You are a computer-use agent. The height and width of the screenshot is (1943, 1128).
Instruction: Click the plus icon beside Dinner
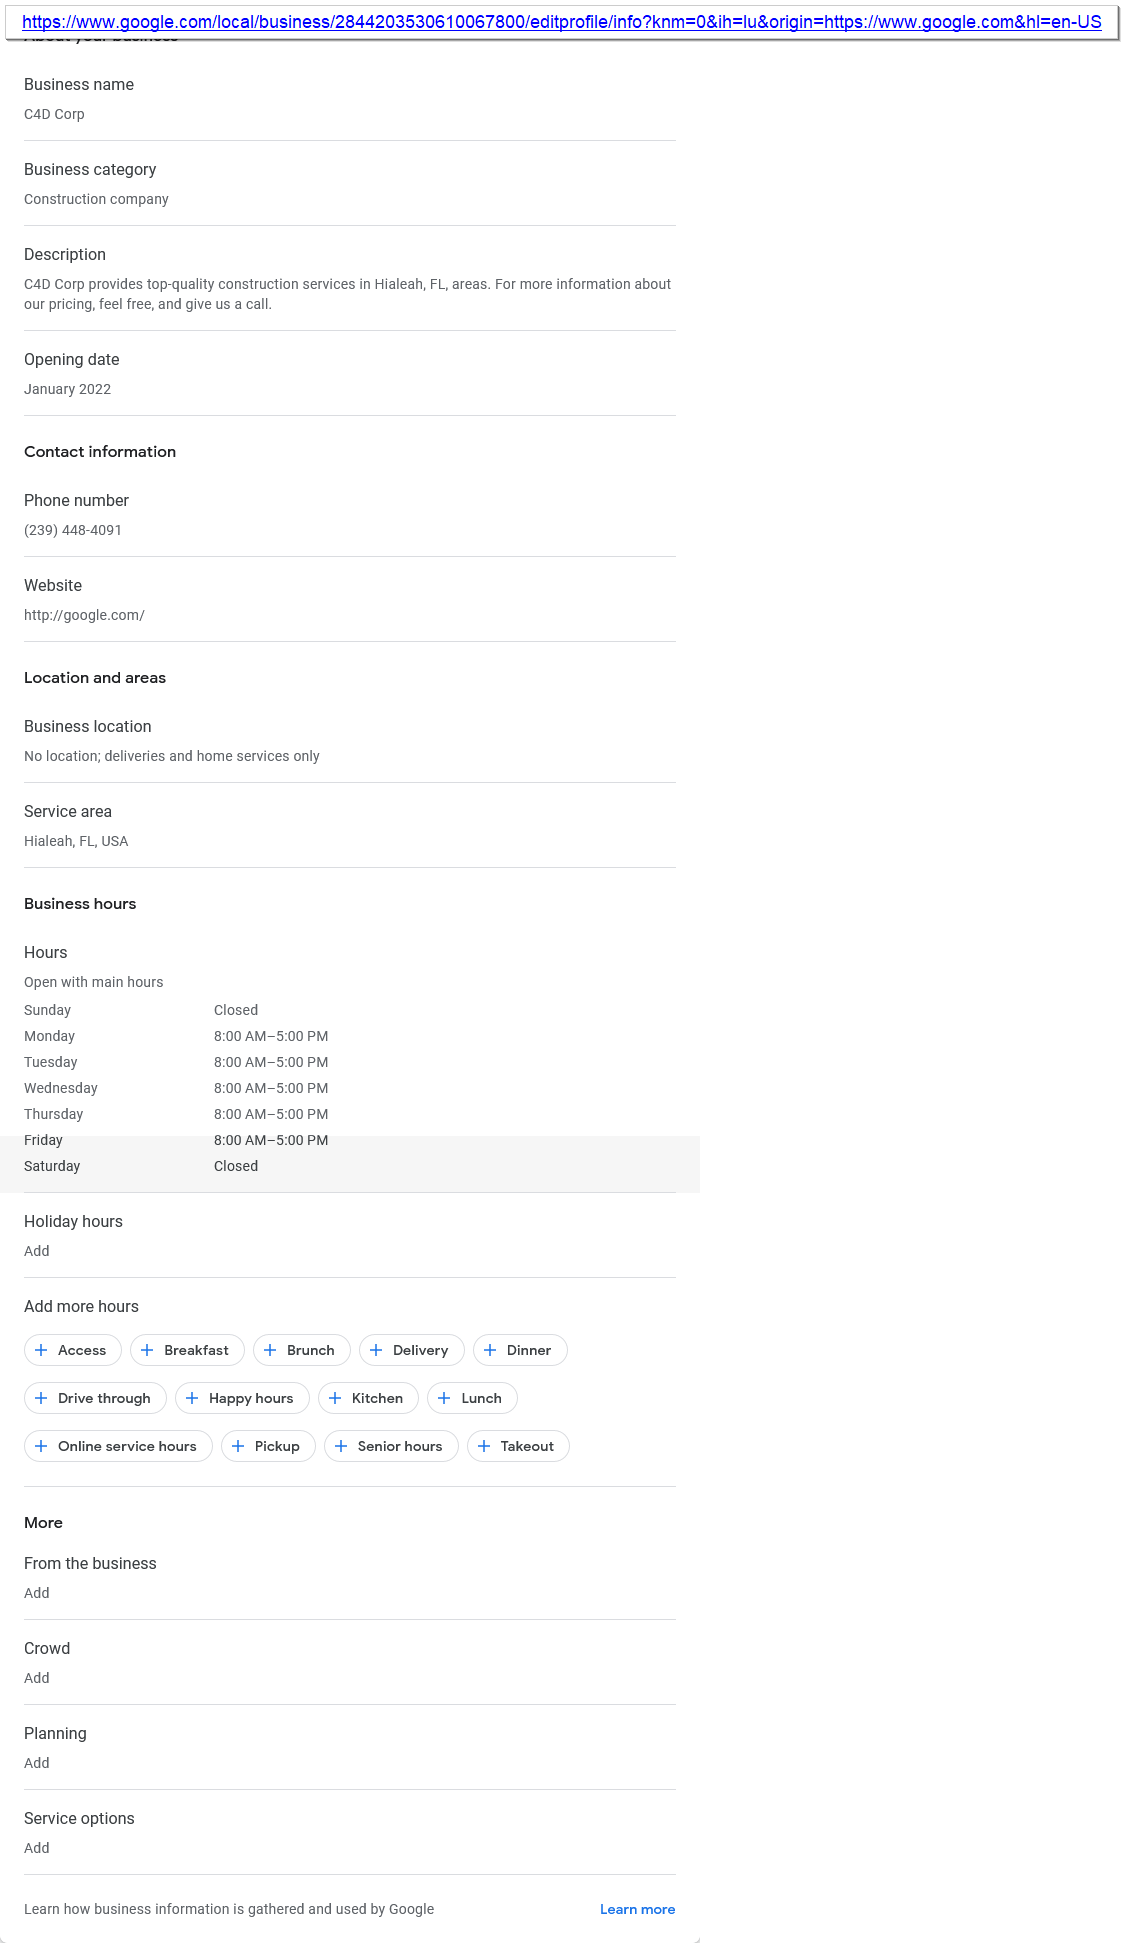(x=490, y=1350)
